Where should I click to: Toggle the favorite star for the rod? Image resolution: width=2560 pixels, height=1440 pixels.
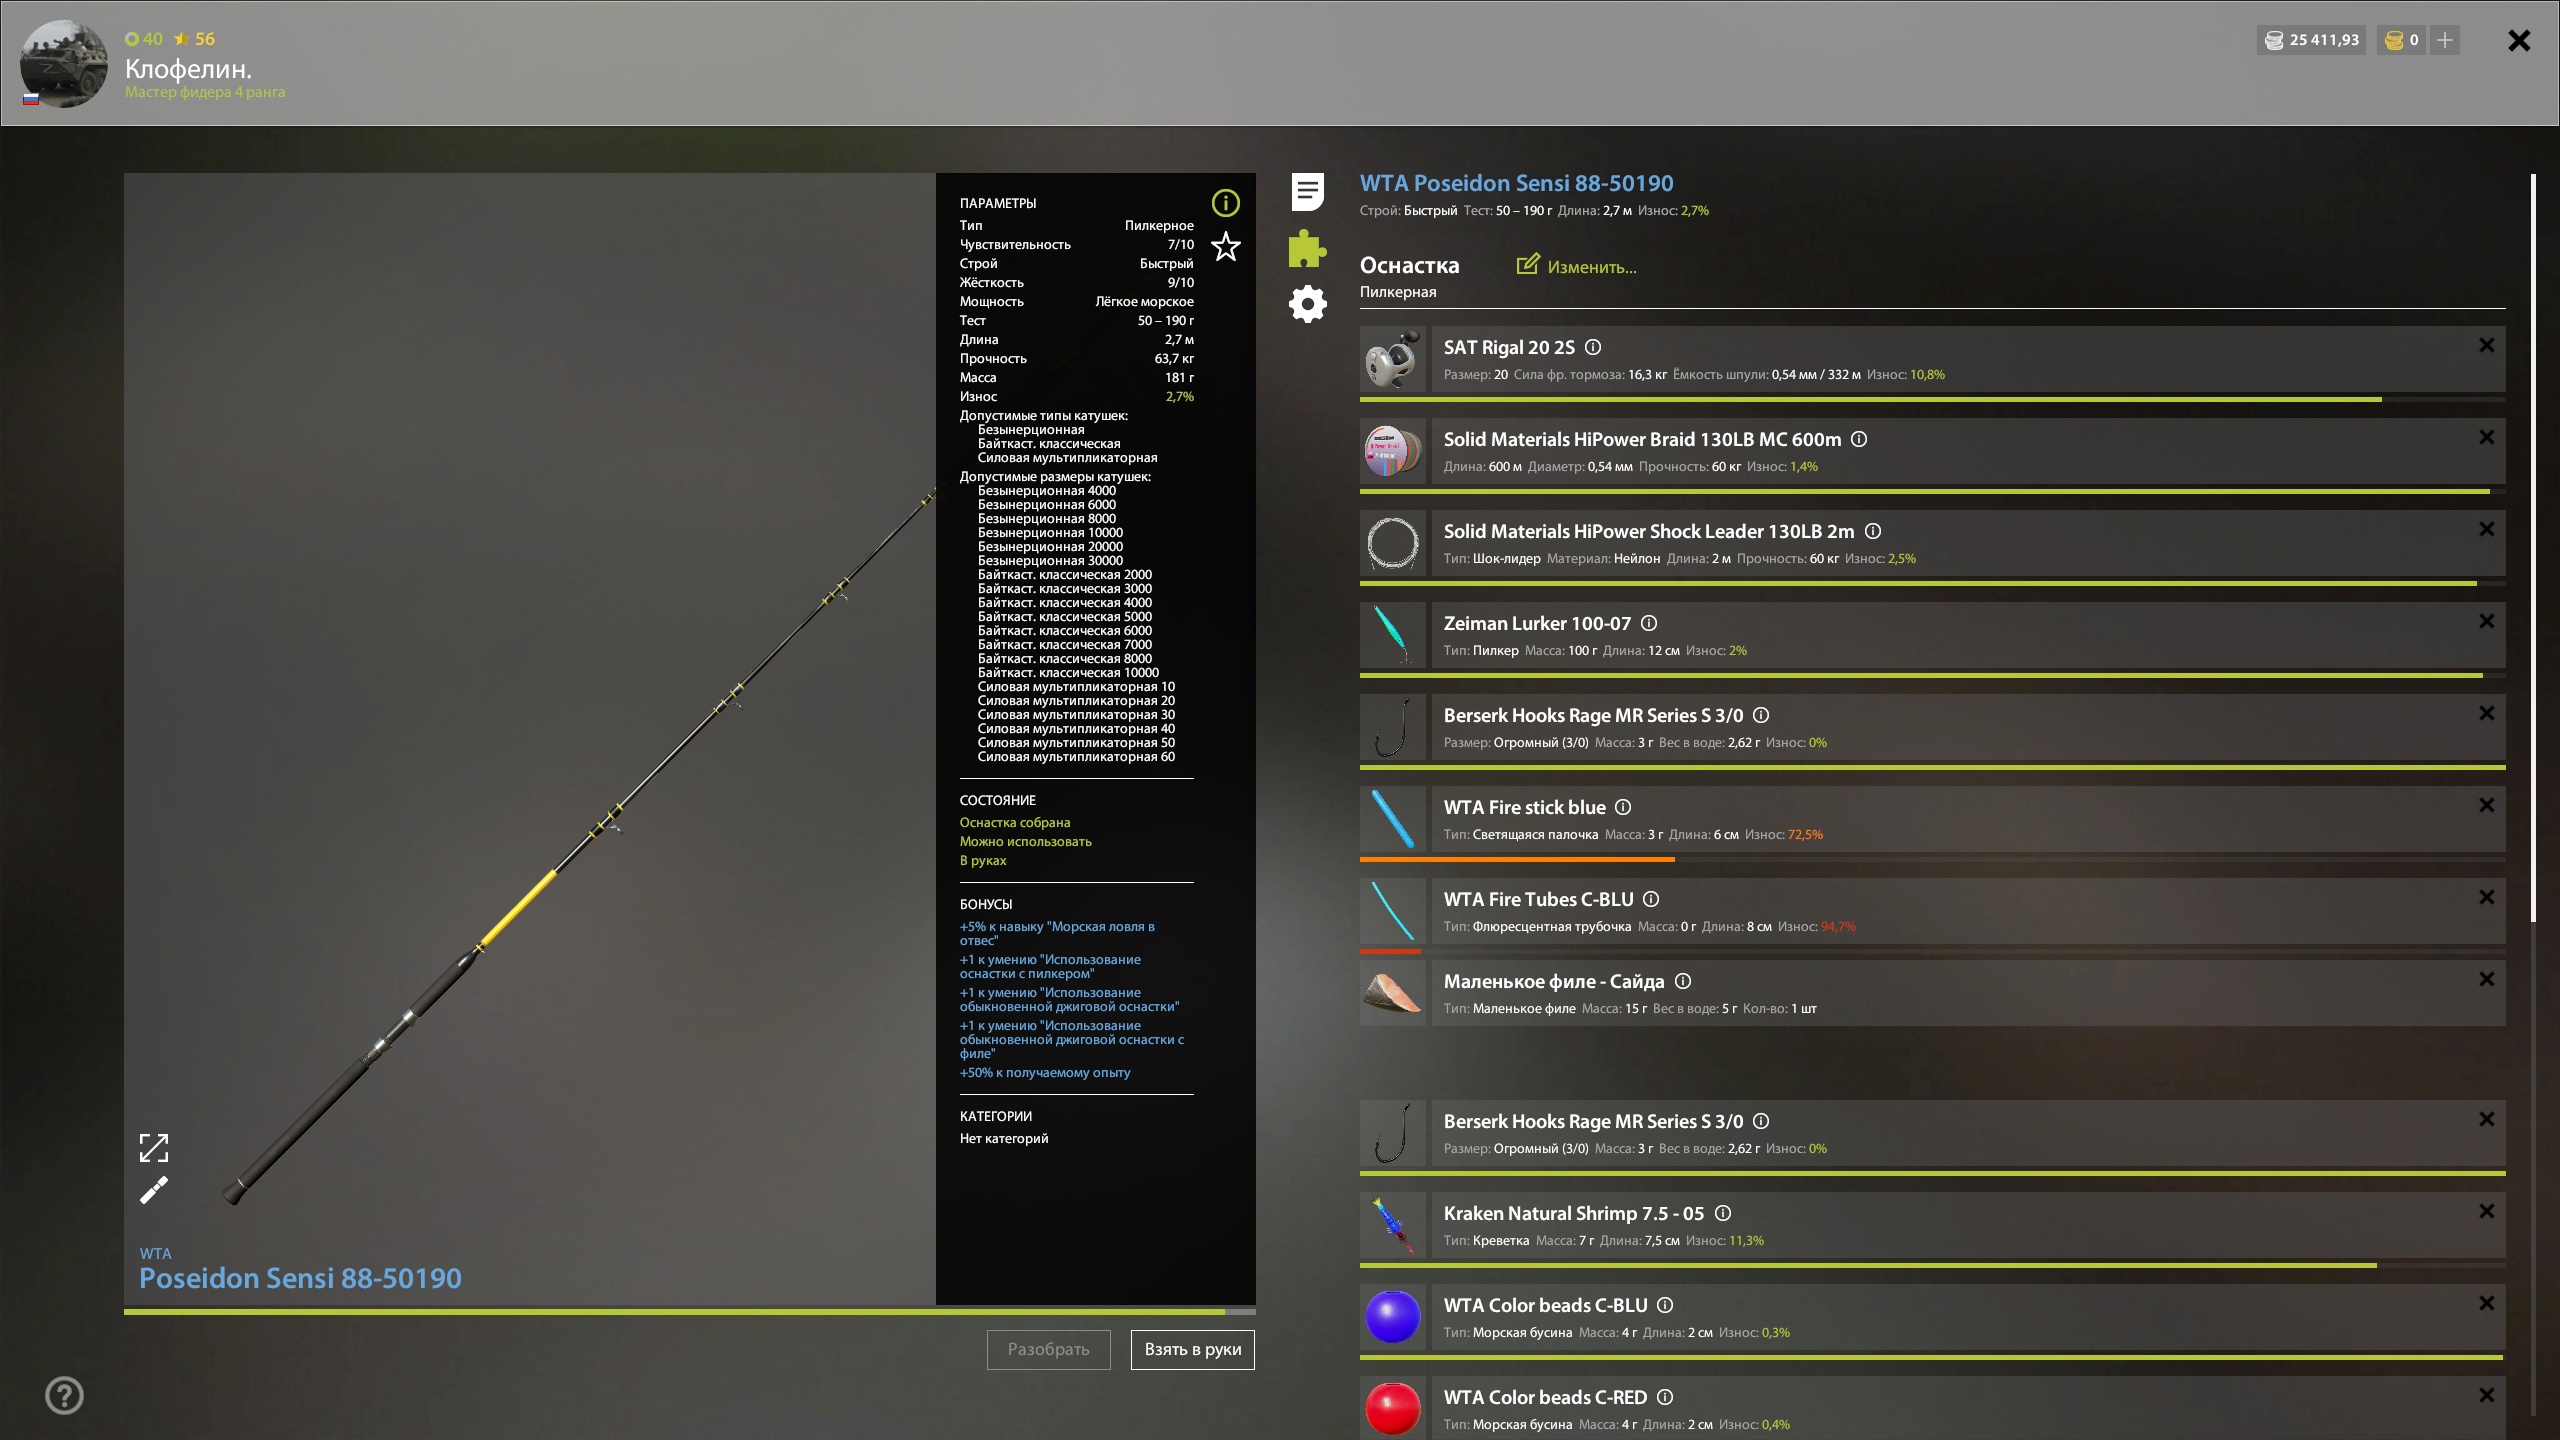[x=1225, y=247]
